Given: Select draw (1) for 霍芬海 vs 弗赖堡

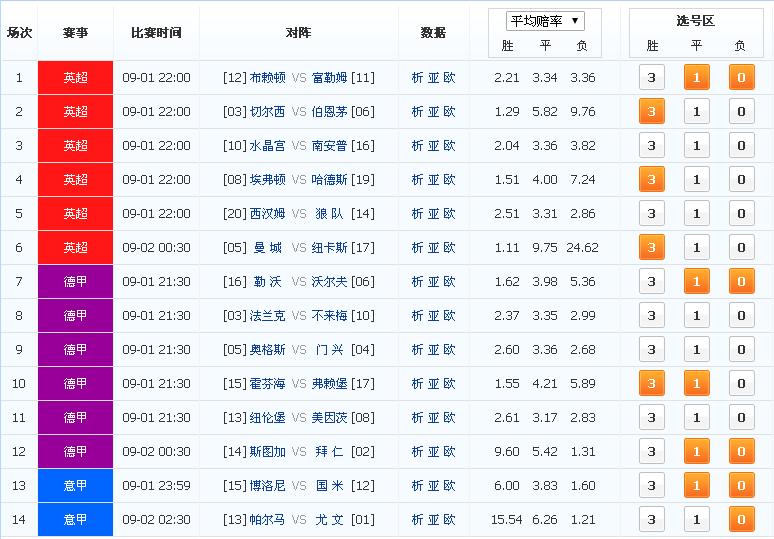Looking at the screenshot, I should pyautogui.click(x=697, y=384).
